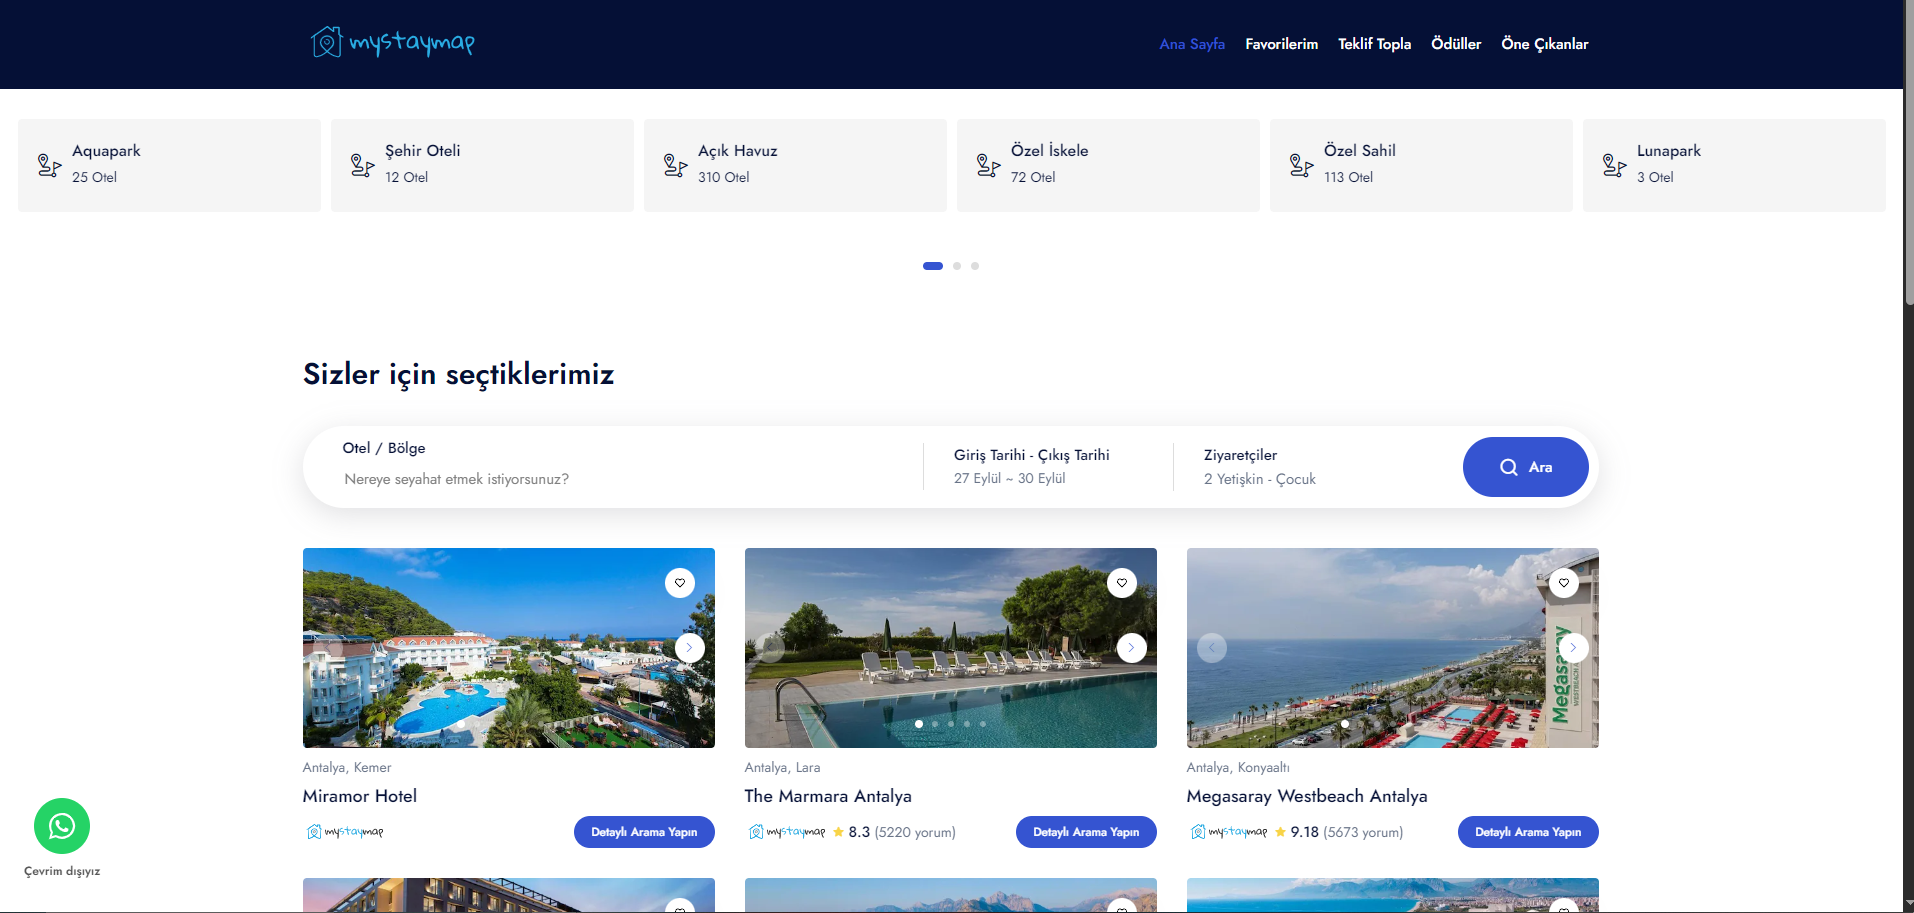This screenshot has height=913, width=1914.
Task: Open the Açık Havuz category card
Action: point(795,165)
